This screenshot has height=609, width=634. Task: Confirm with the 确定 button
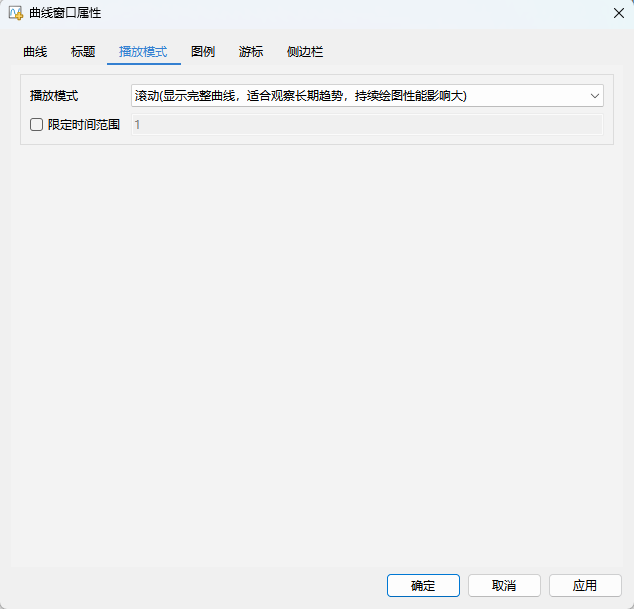pos(423,585)
